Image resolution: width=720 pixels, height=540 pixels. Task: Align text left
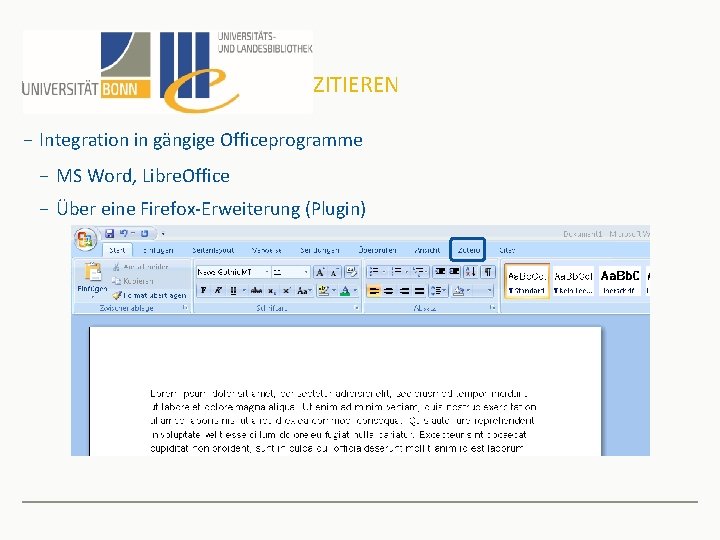pyautogui.click(x=374, y=291)
